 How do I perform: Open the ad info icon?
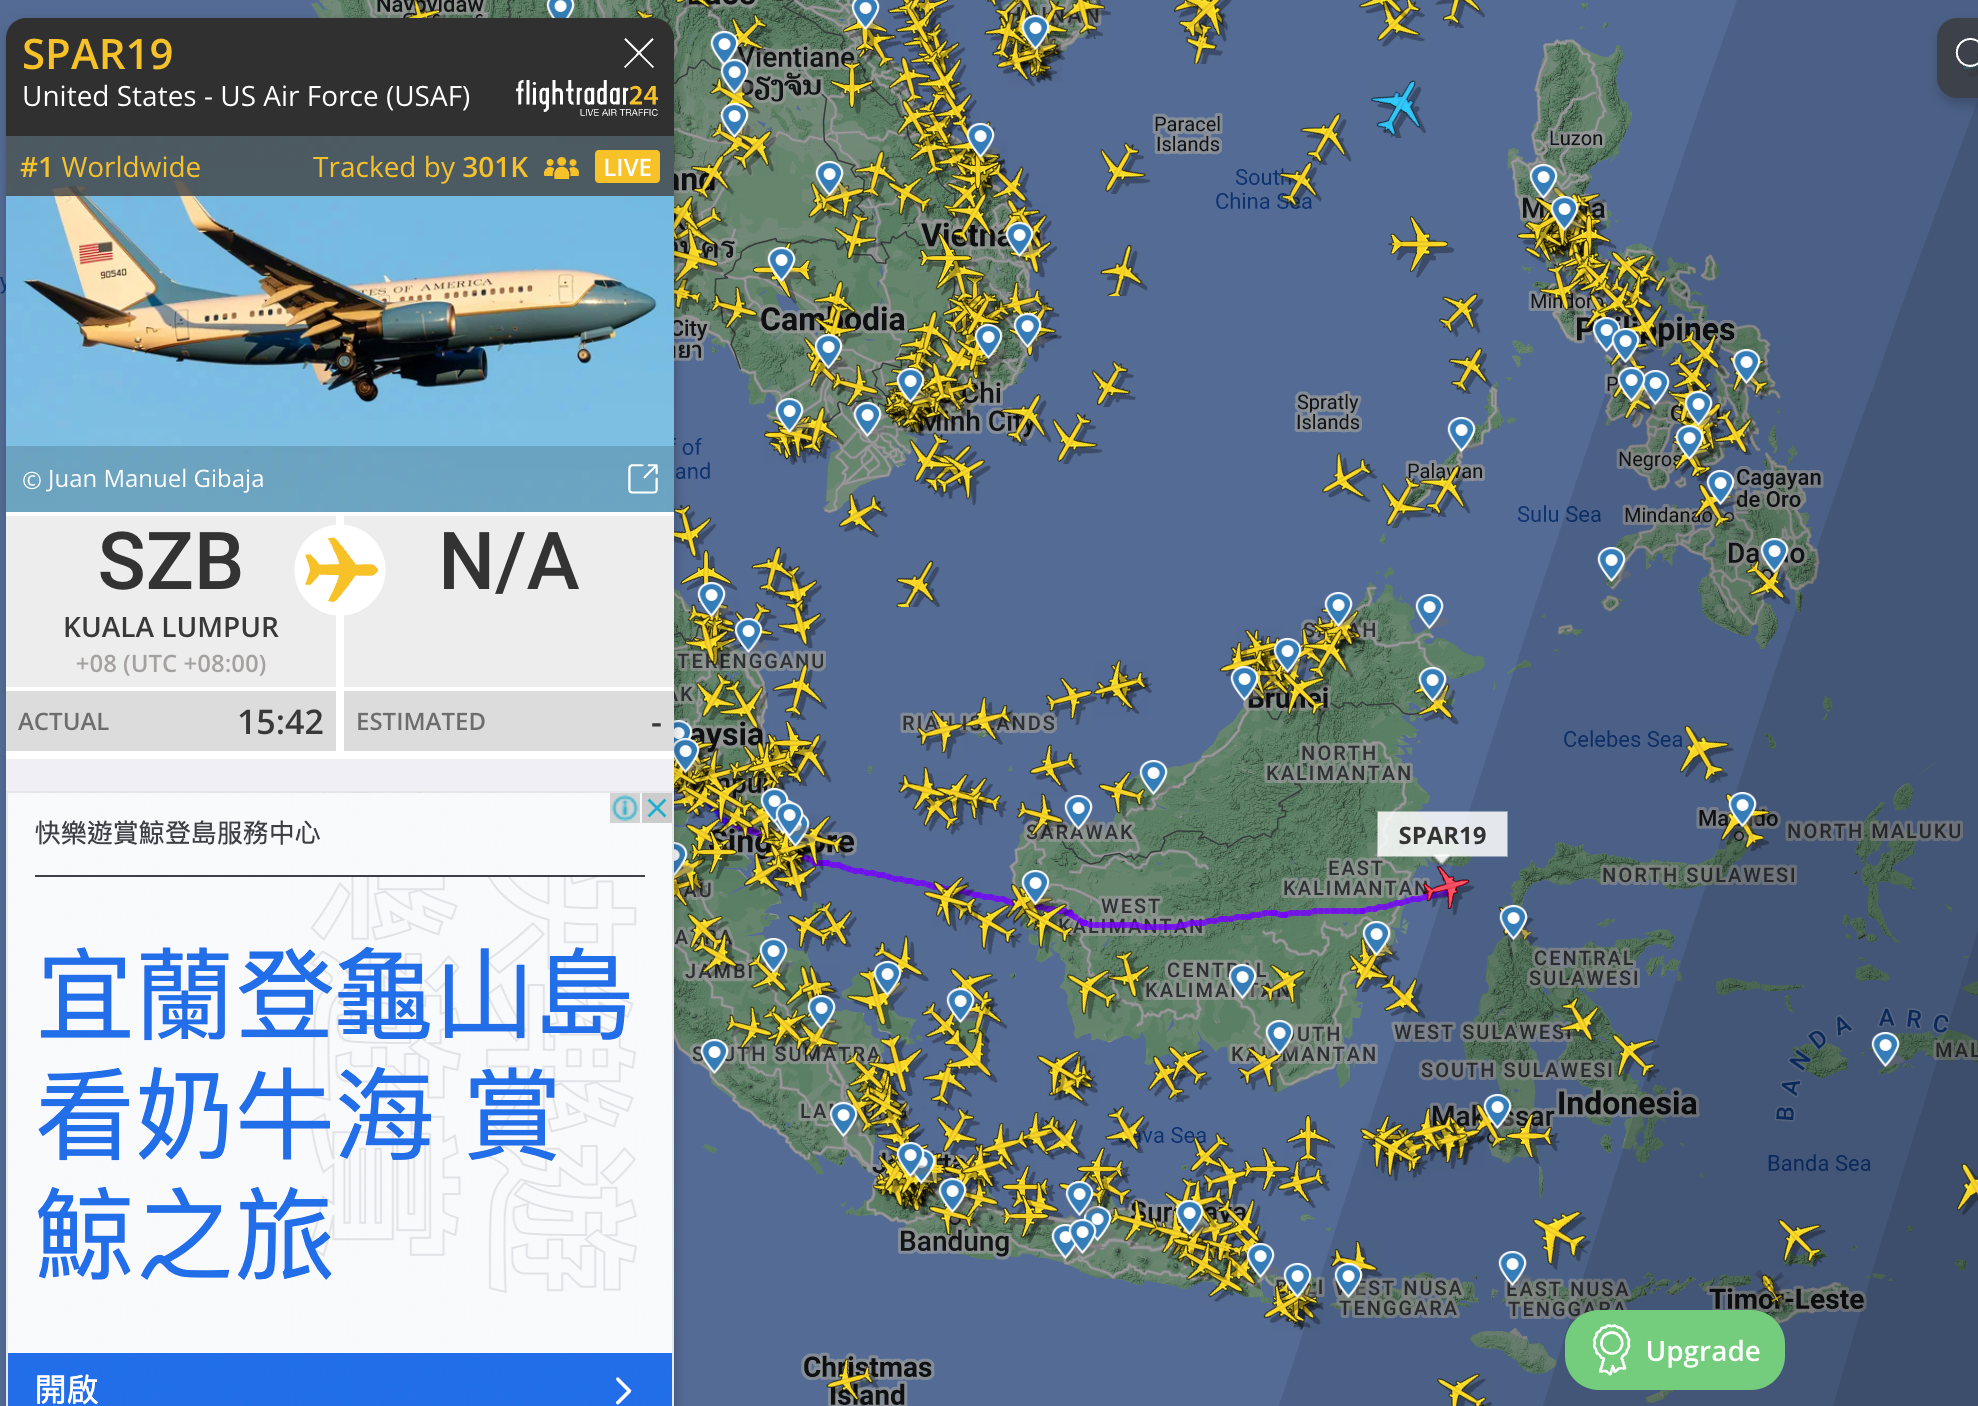tap(625, 808)
